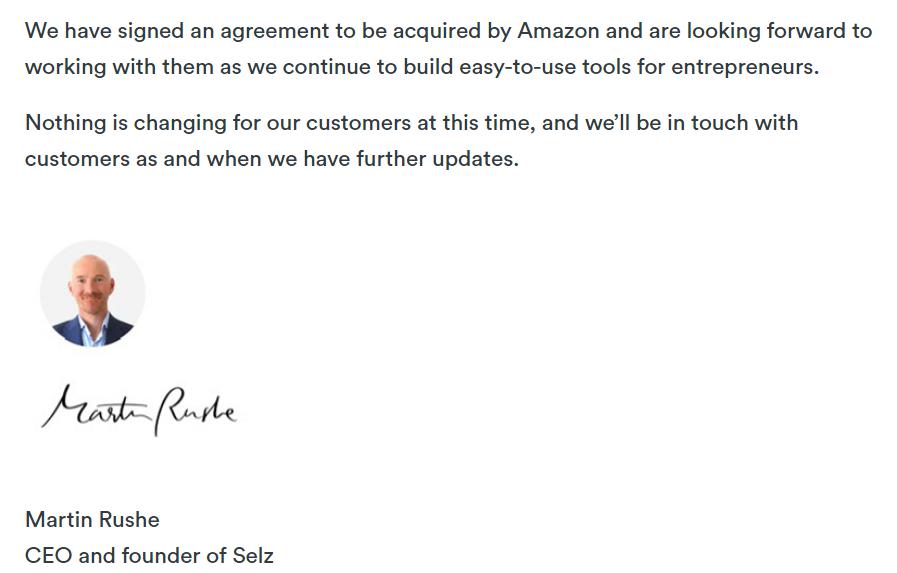Click the word 'Selz' in the title line
The image size is (897, 573).
(x=253, y=555)
